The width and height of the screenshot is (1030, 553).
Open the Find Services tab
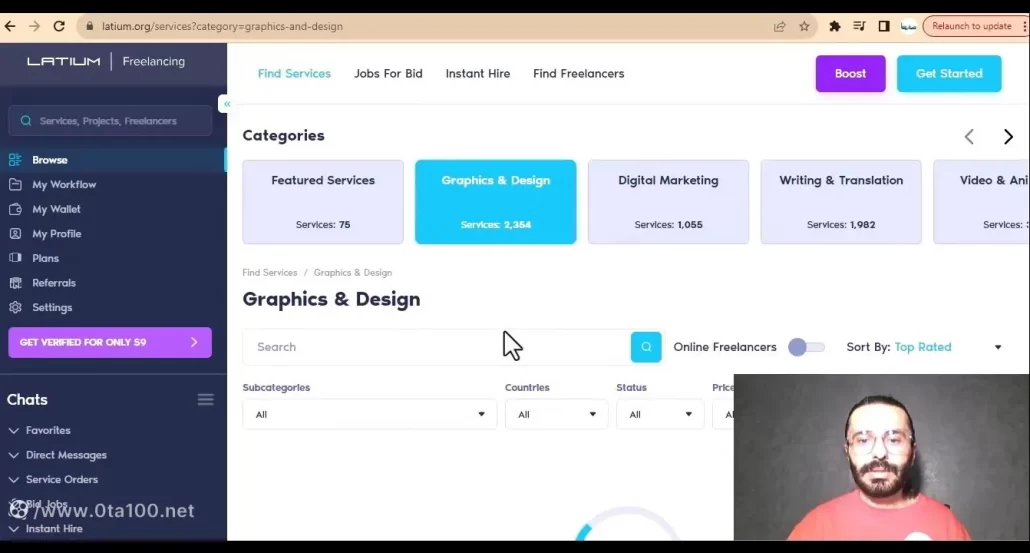coord(294,74)
